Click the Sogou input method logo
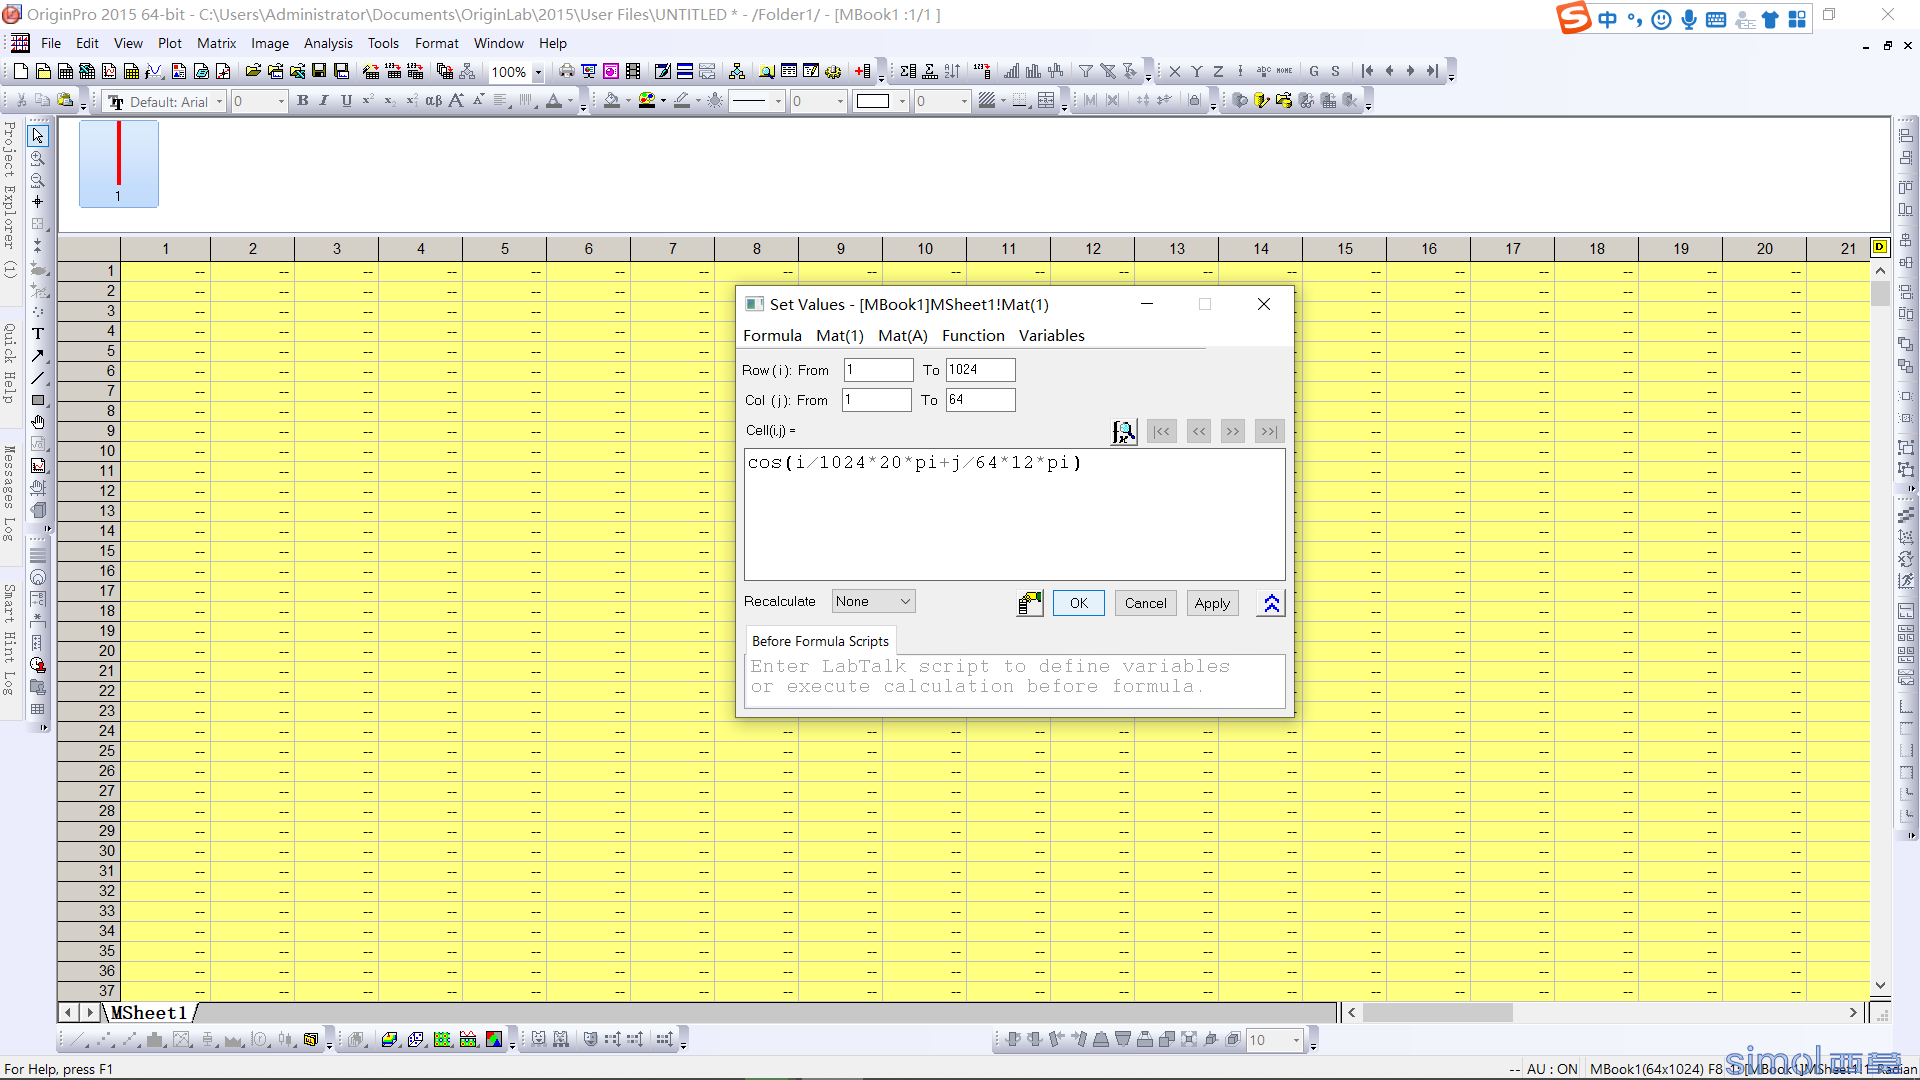The width and height of the screenshot is (1920, 1080). [x=1573, y=18]
